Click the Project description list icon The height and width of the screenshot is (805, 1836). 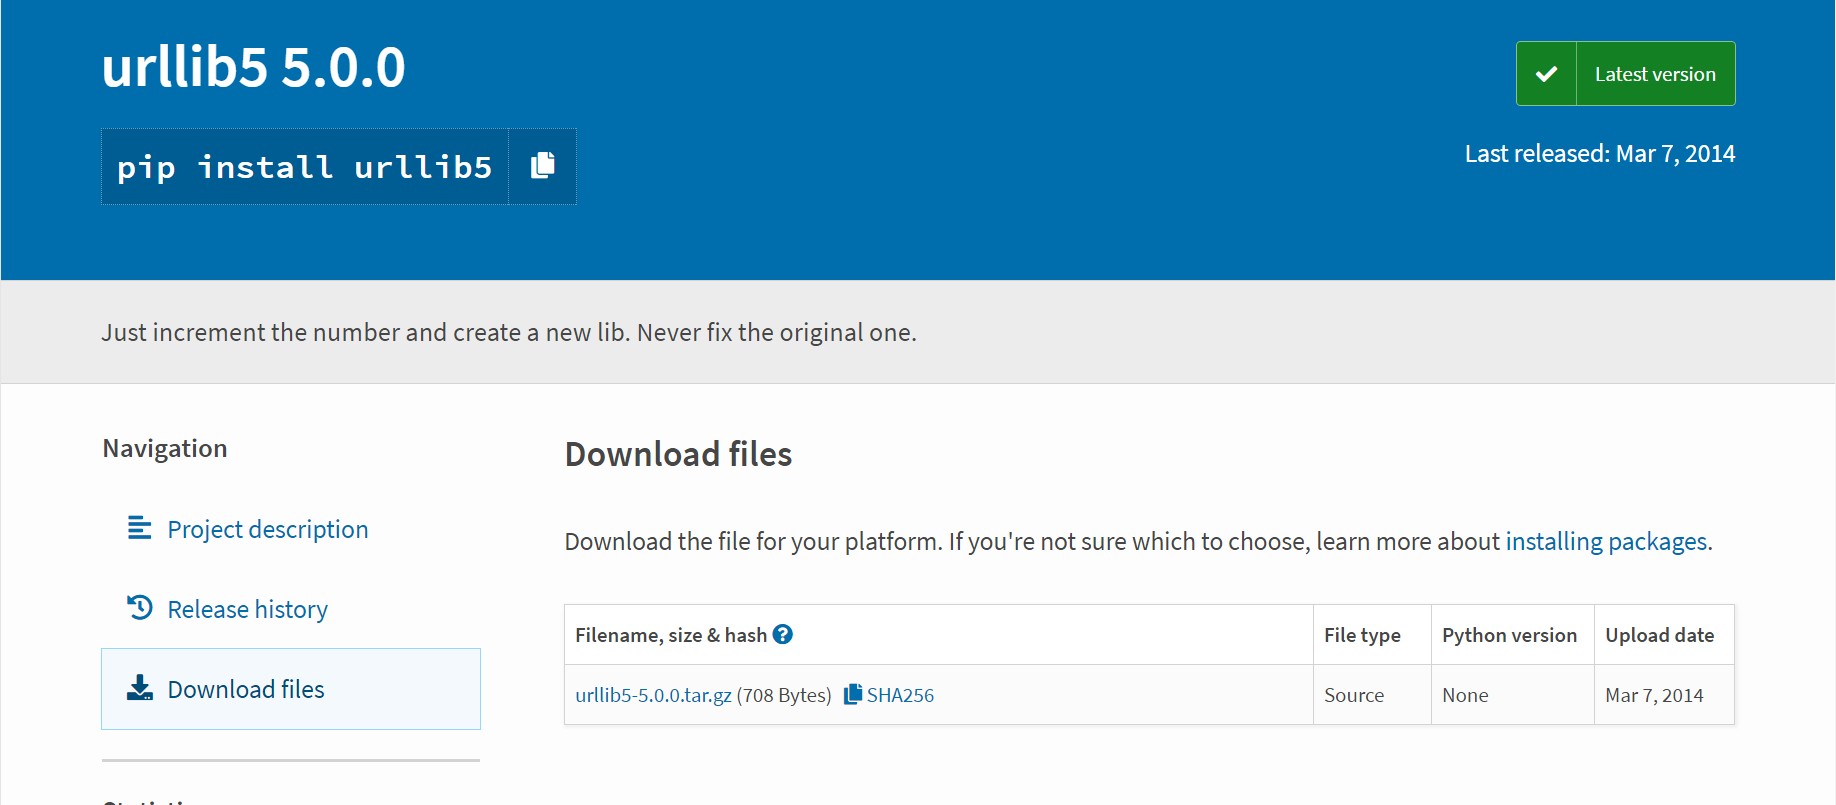(140, 528)
